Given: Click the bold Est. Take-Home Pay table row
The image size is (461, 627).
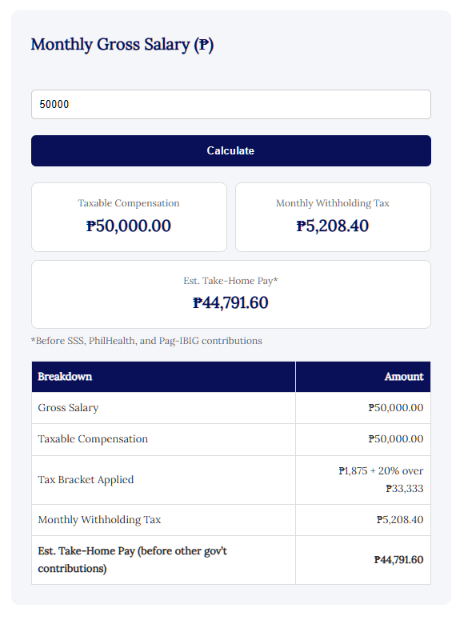Looking at the screenshot, I should tap(231, 560).
